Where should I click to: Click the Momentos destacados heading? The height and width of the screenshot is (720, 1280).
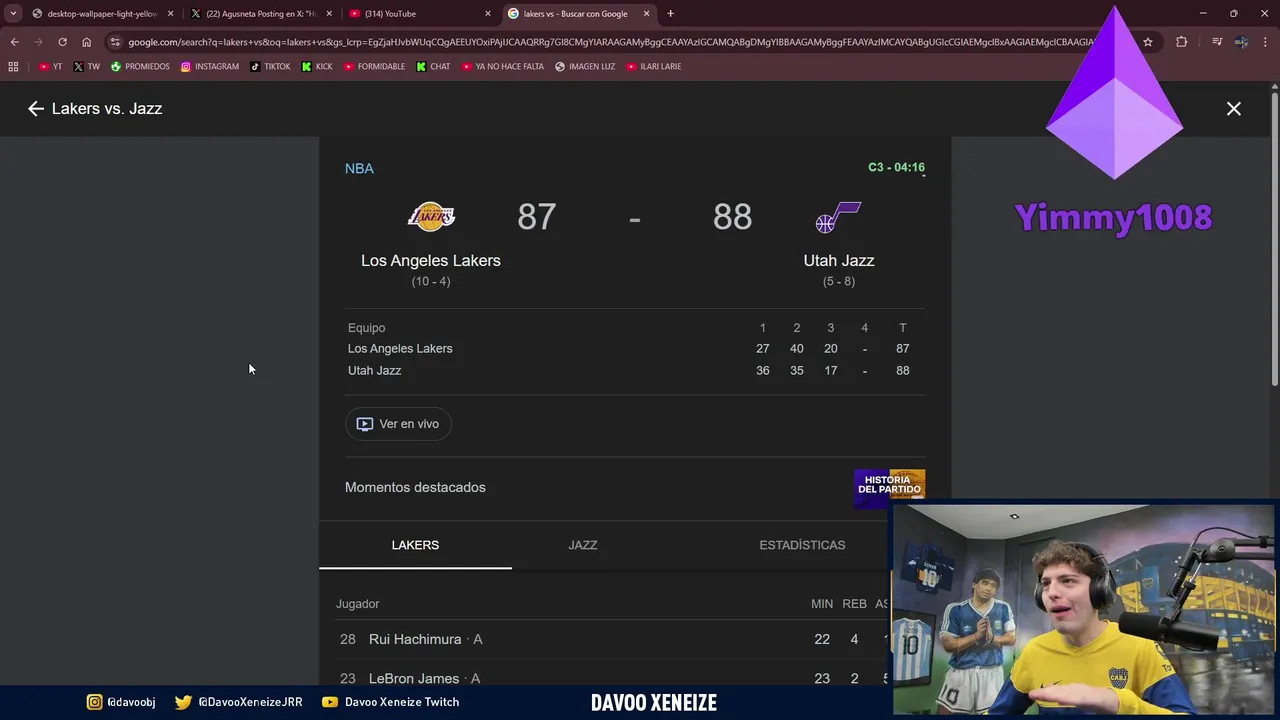(415, 487)
